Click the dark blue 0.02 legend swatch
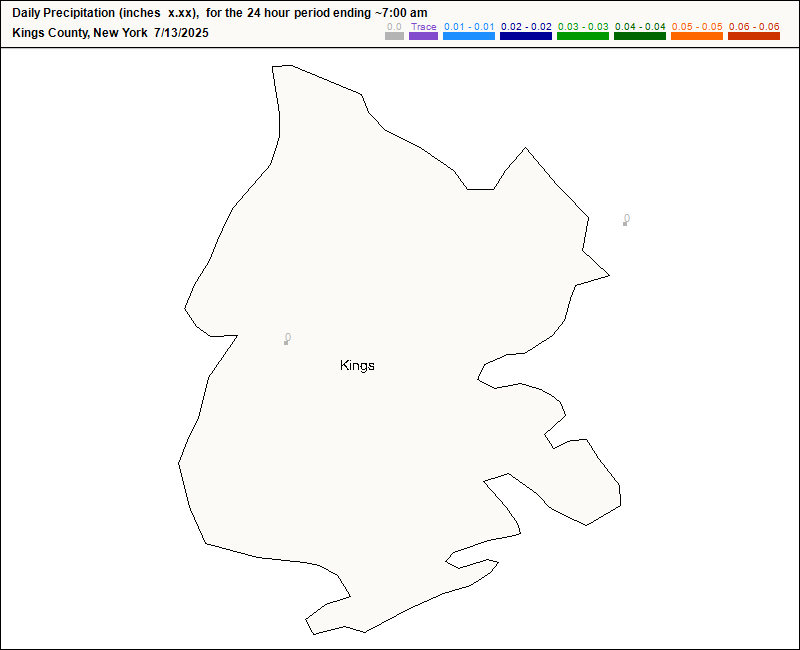 [x=526, y=36]
